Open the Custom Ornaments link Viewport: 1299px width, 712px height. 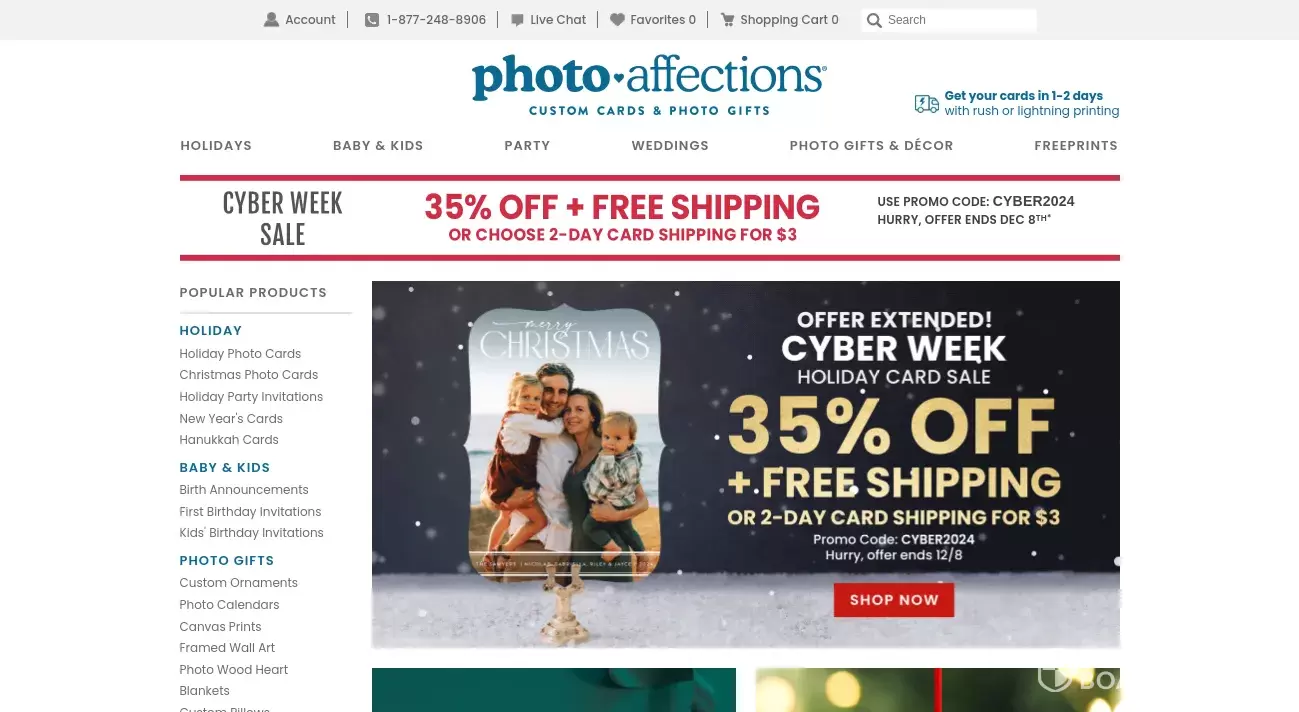pos(239,583)
